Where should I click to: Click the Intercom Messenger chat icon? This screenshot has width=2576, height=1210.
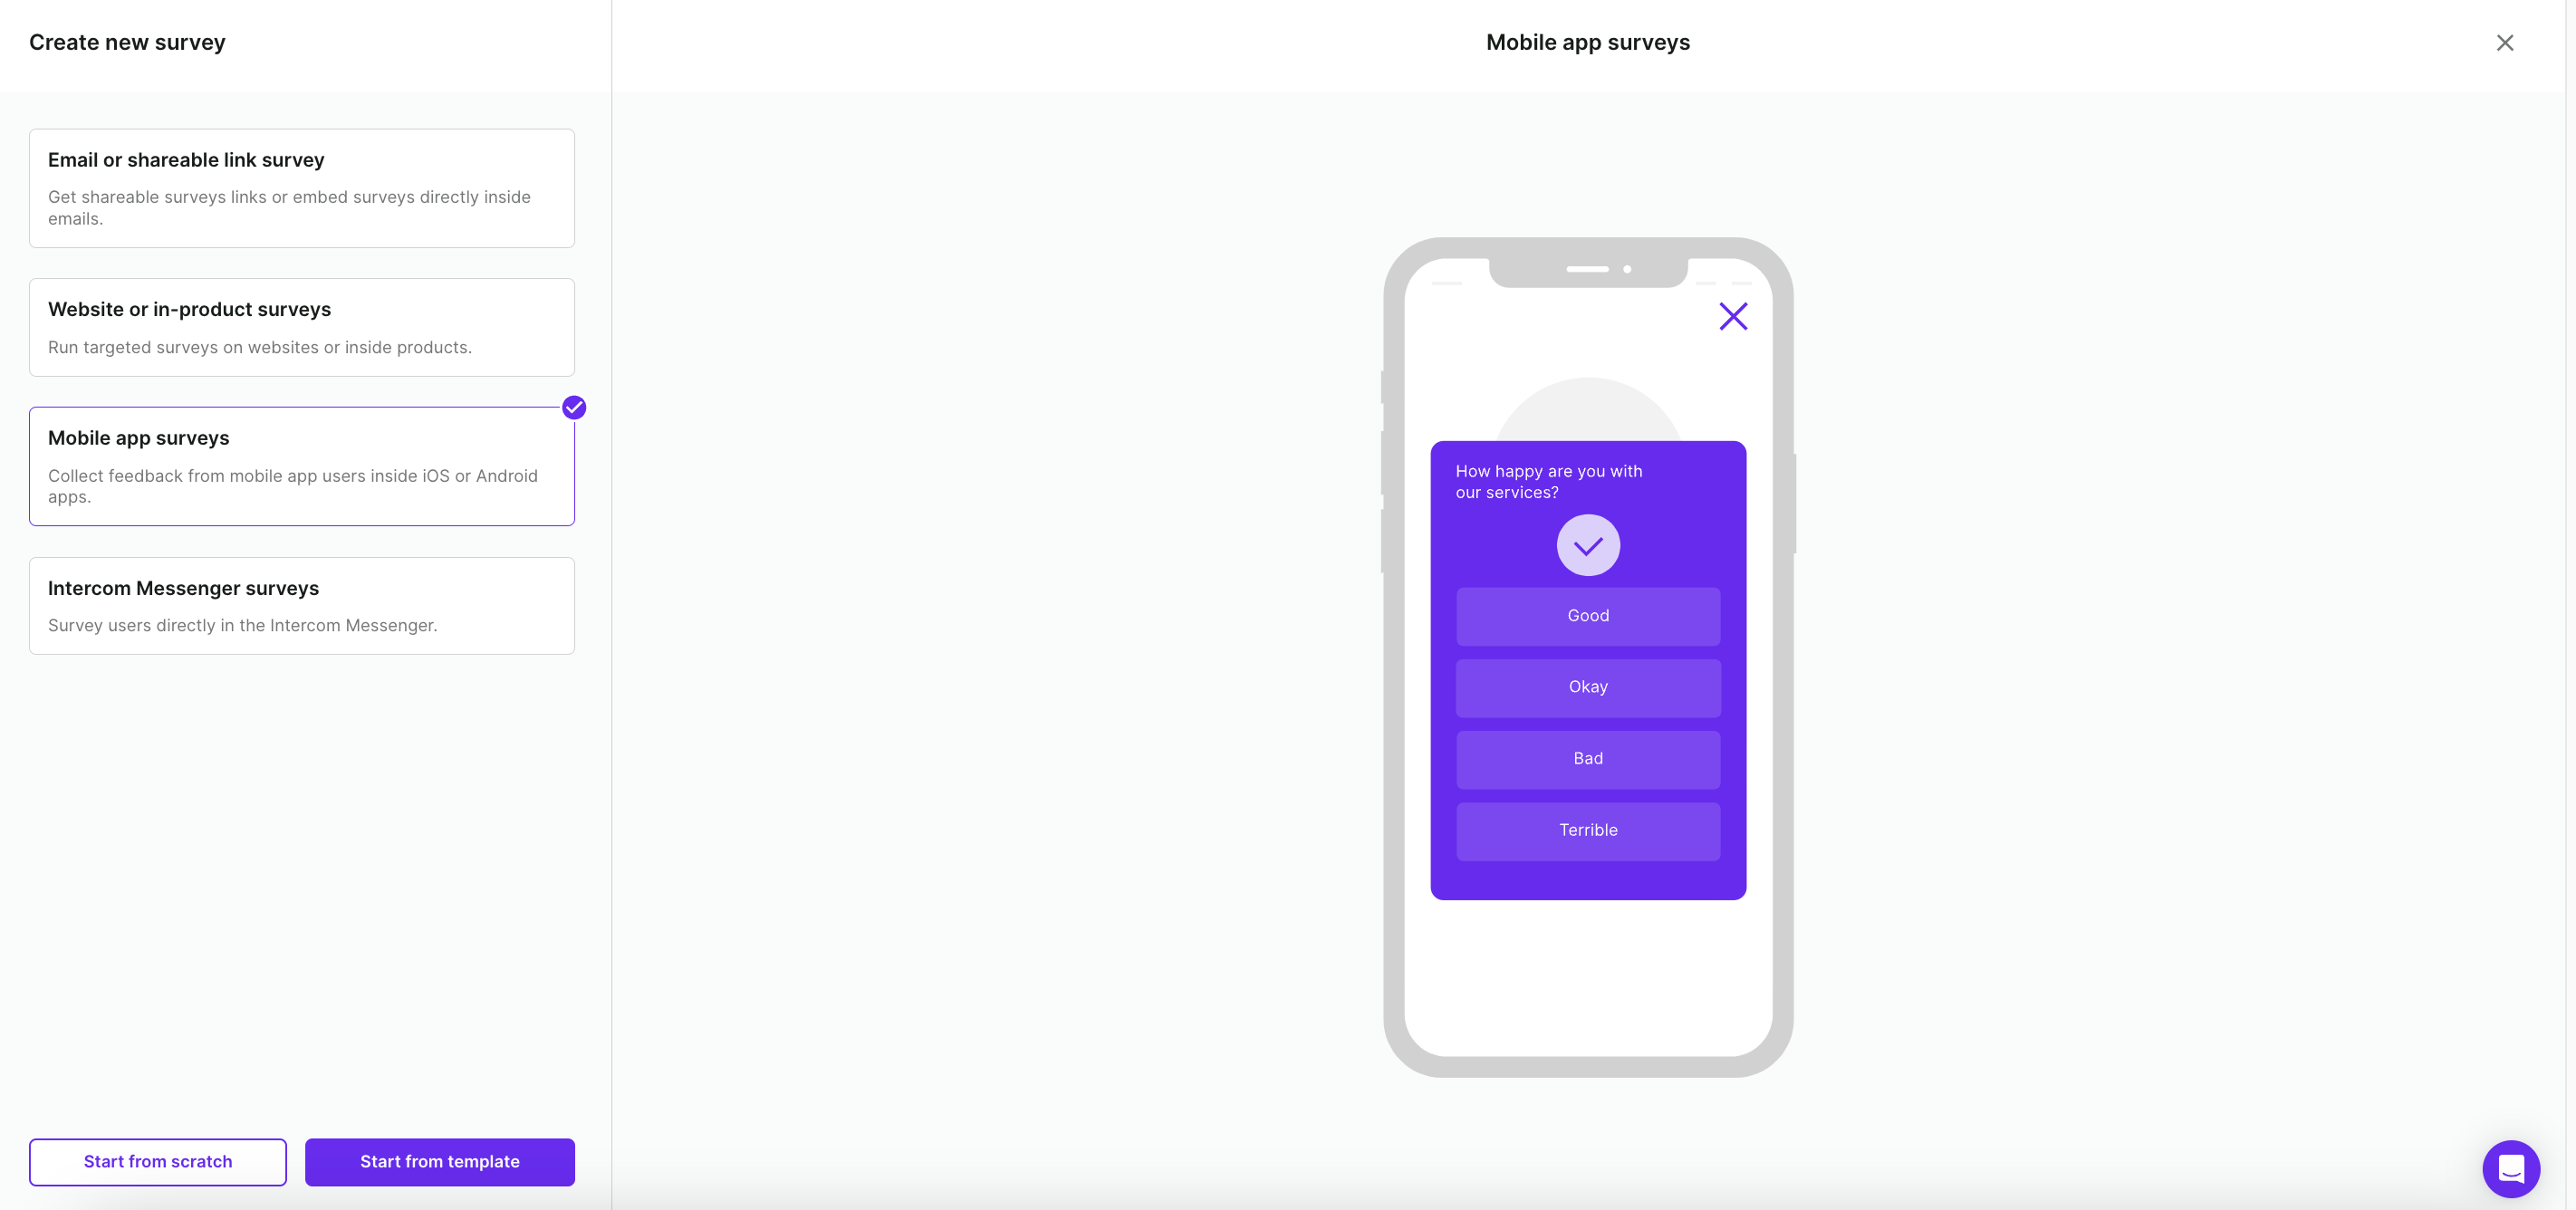click(x=2510, y=1167)
